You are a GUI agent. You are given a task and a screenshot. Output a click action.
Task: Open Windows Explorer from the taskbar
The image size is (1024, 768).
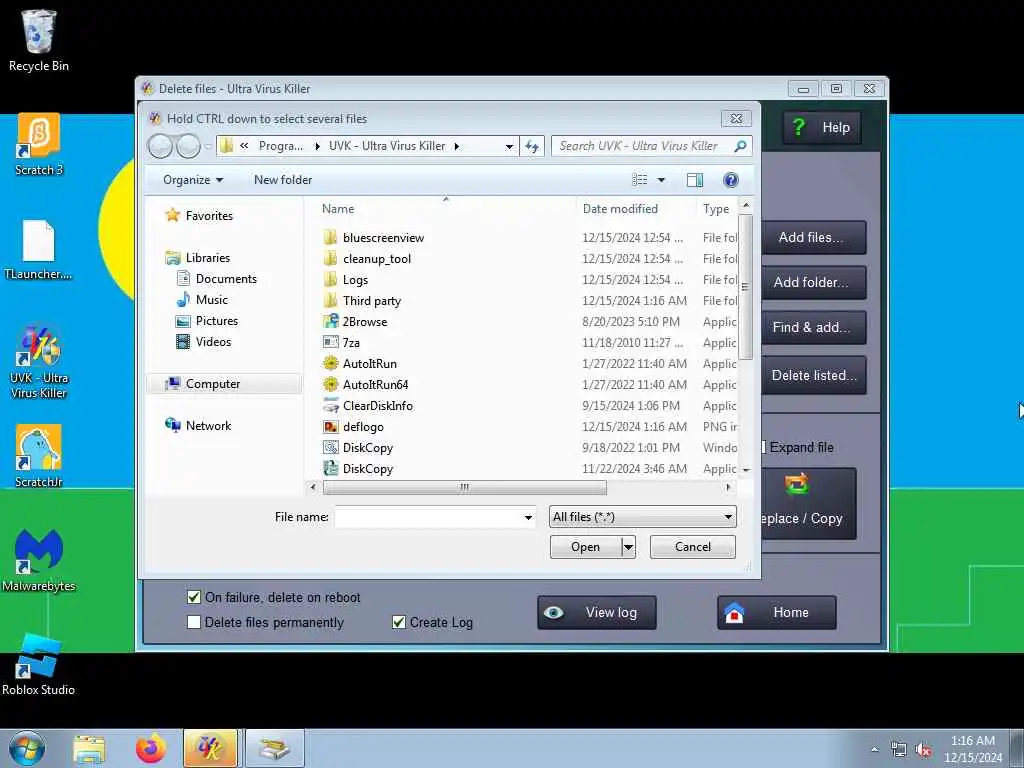[x=89, y=748]
